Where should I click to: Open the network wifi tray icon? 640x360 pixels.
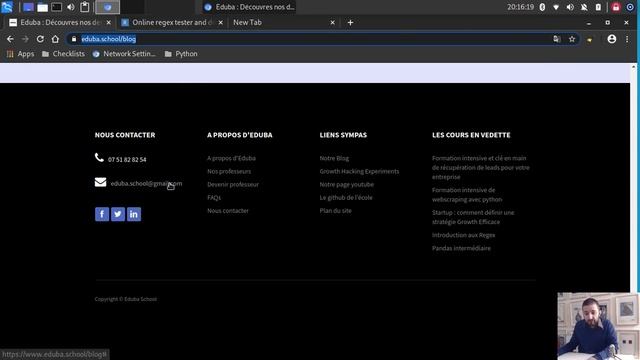[556, 7]
